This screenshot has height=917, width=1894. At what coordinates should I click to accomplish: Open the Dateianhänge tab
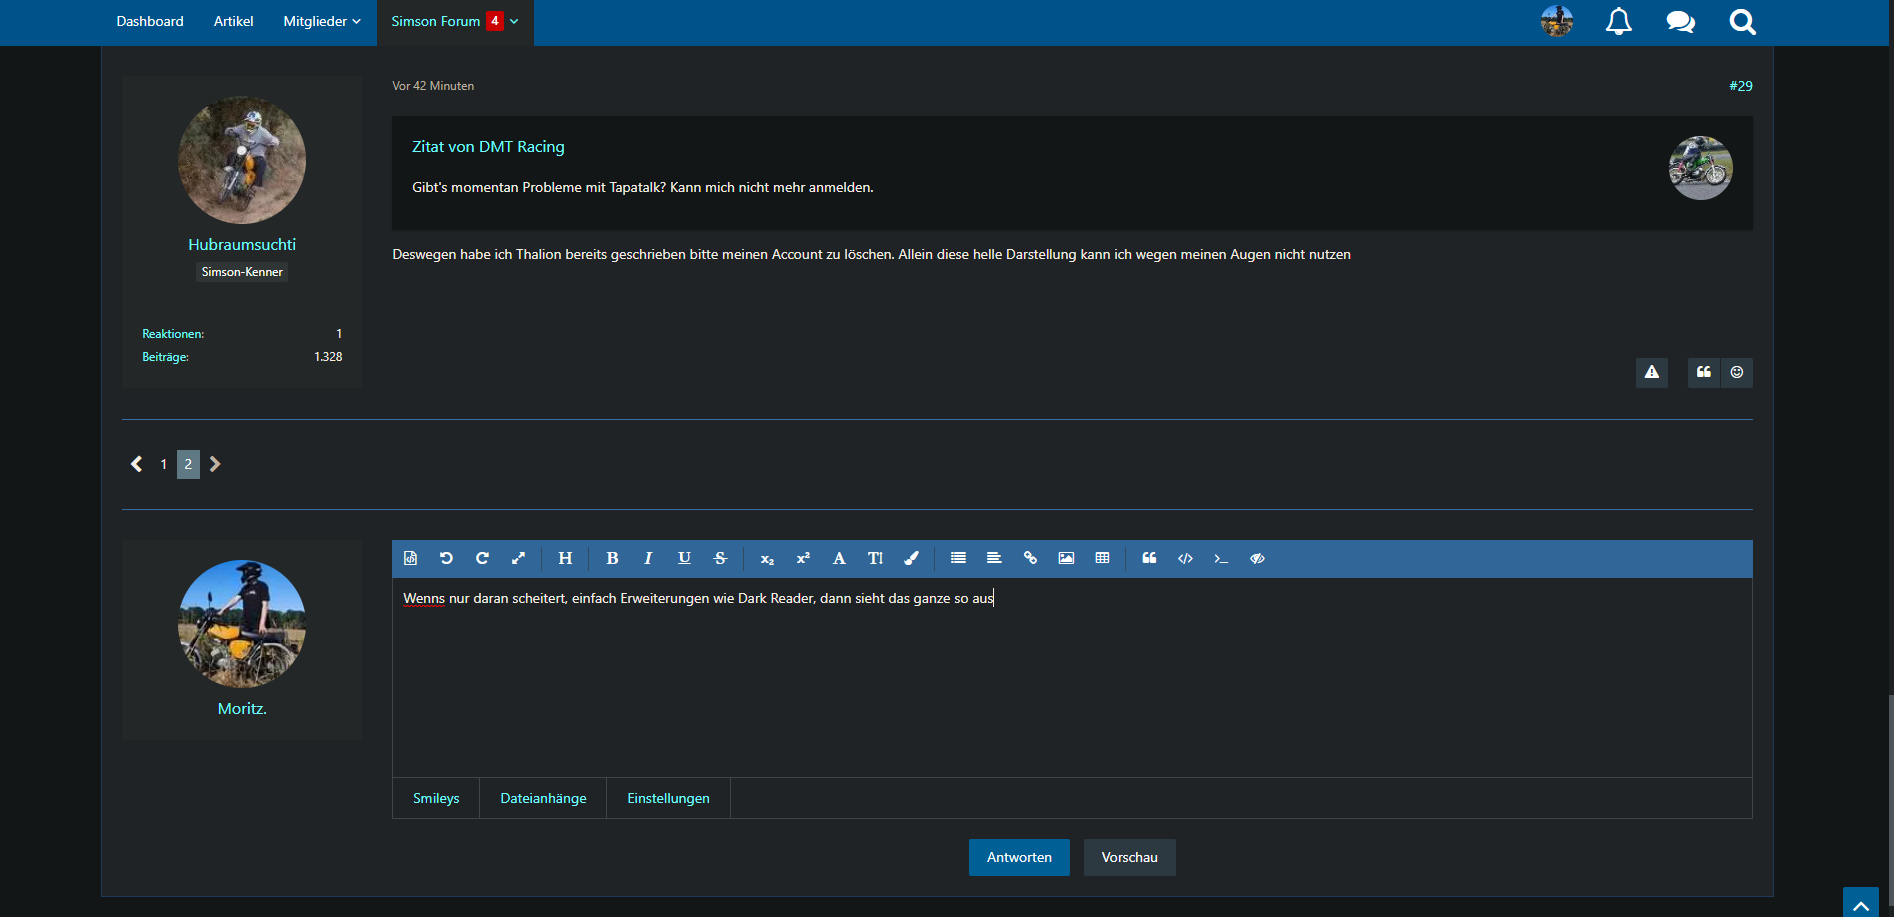(543, 798)
